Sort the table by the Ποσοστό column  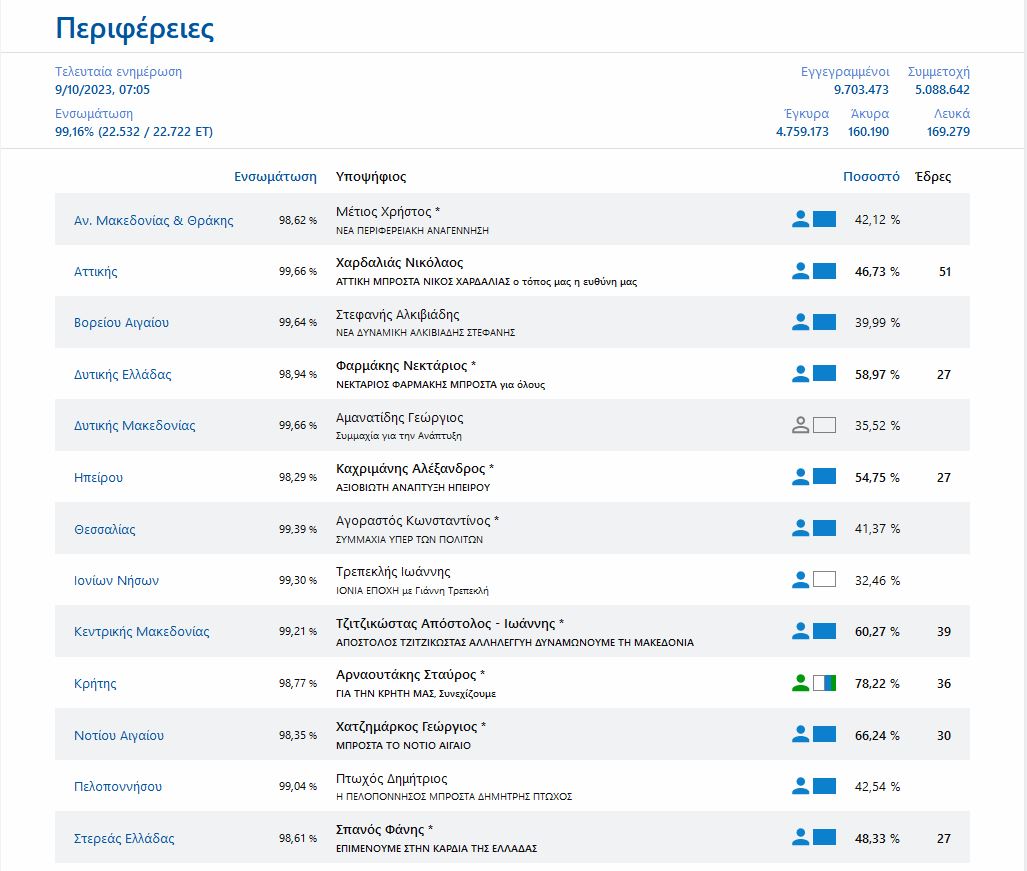(871, 177)
